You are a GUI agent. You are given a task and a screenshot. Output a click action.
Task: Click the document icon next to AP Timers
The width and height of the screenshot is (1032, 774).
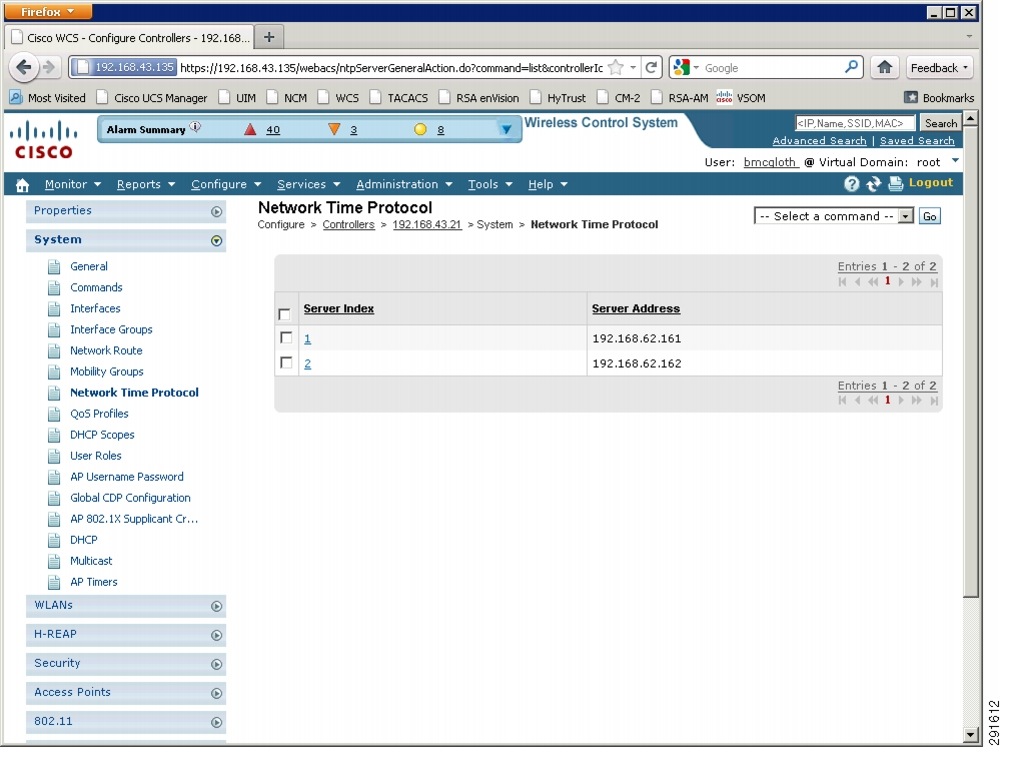point(54,582)
